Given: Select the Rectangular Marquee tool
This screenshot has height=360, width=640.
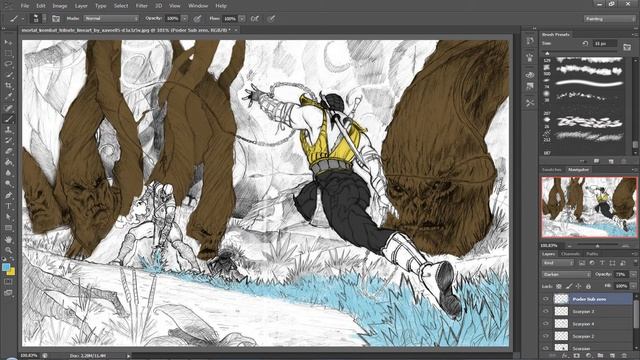Looking at the screenshot, I should [x=8, y=53].
